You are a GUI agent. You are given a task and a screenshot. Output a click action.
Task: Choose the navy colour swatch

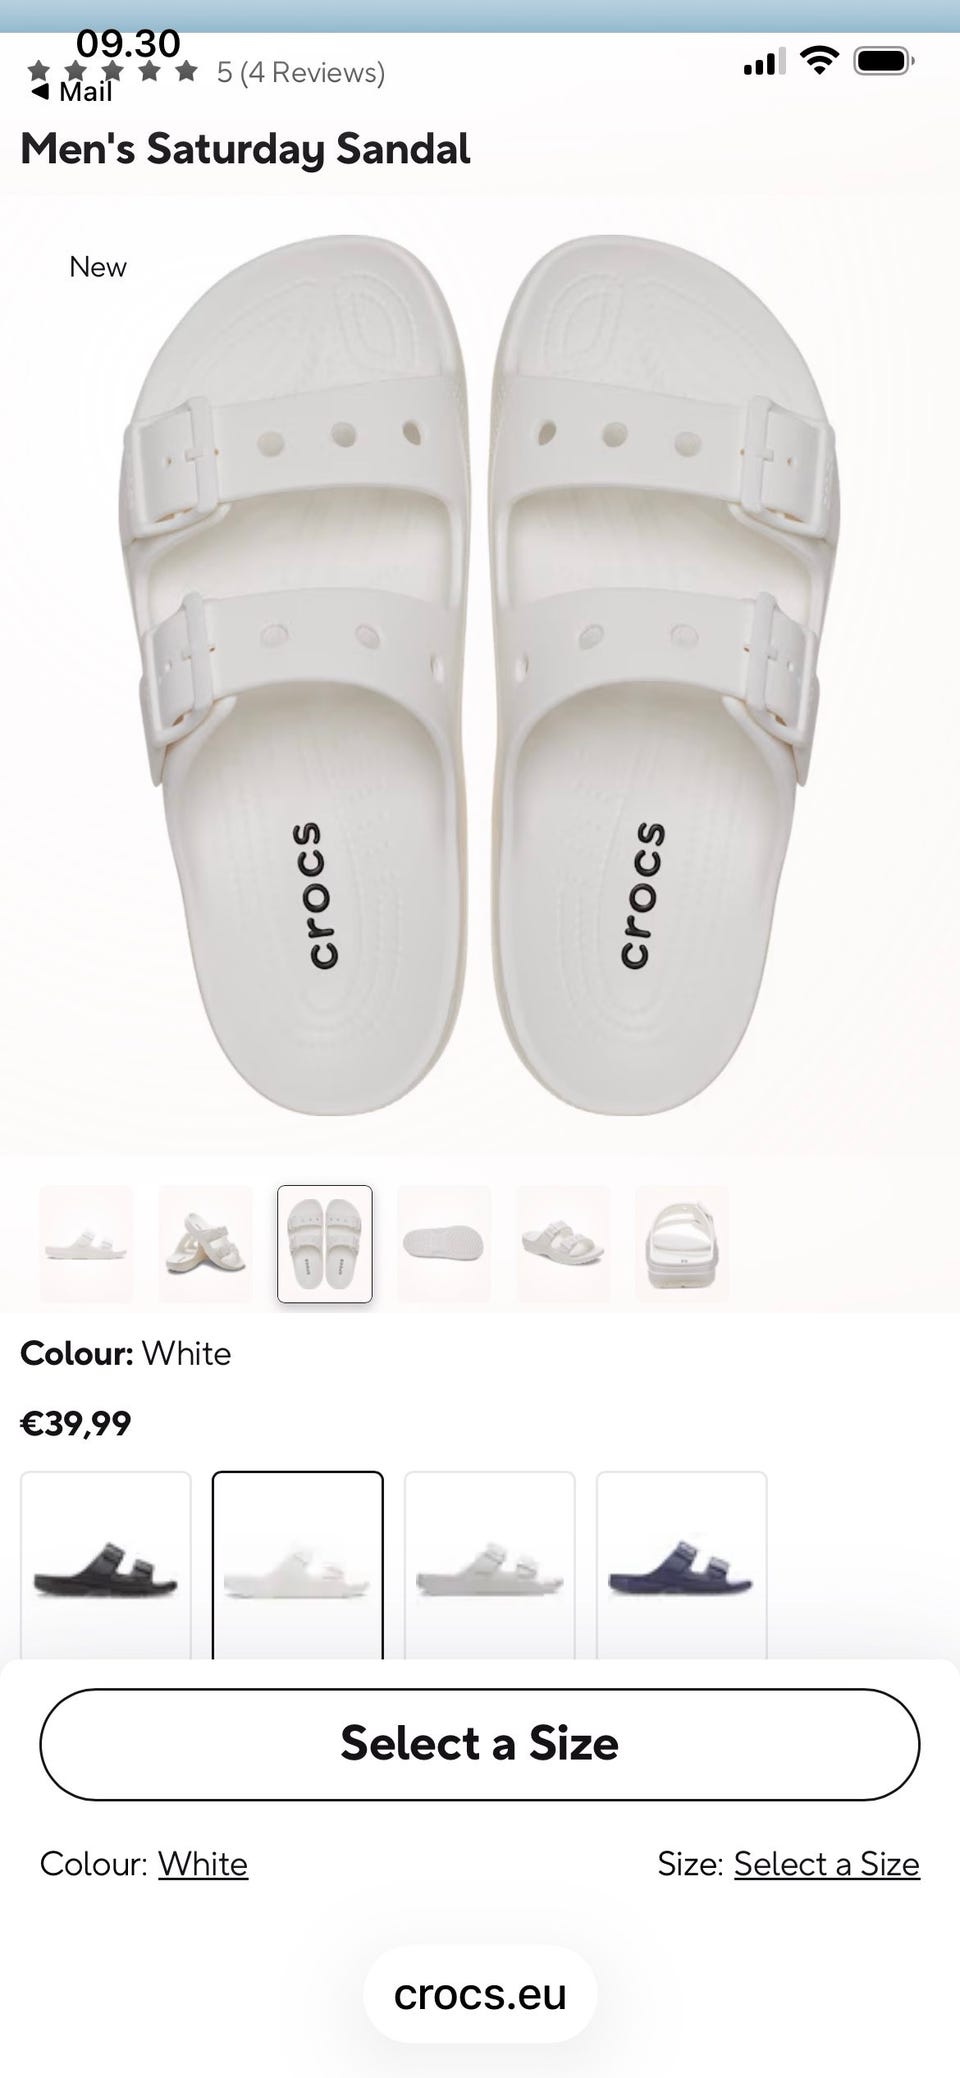(682, 1565)
